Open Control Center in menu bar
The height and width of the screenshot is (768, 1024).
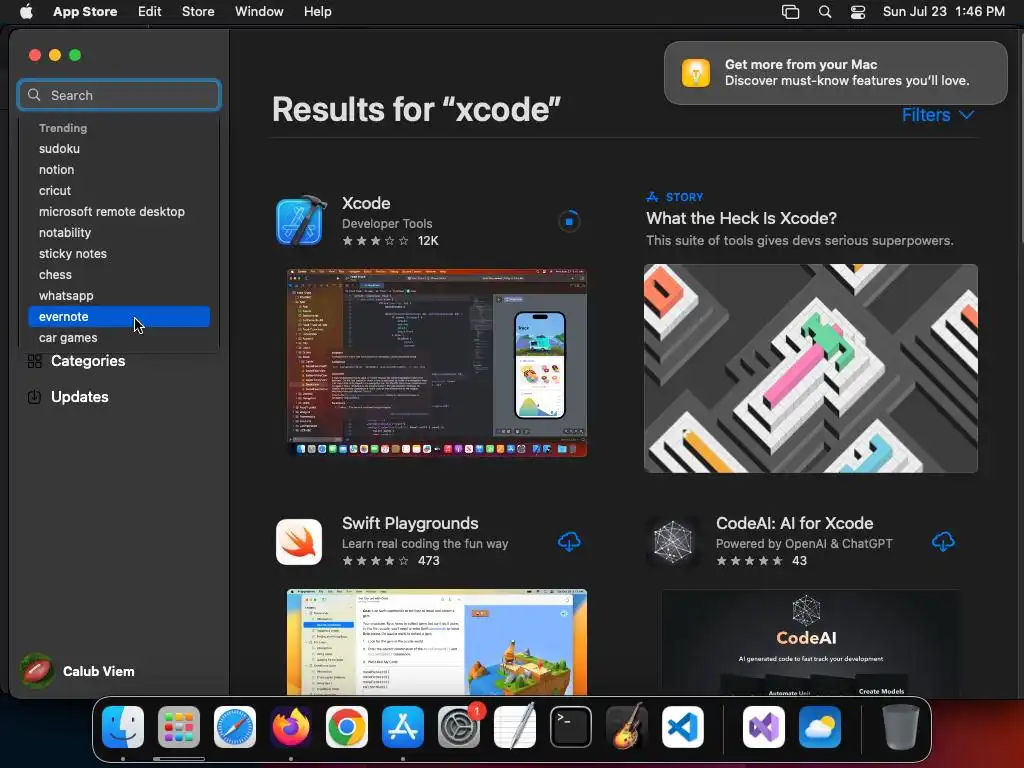click(857, 11)
